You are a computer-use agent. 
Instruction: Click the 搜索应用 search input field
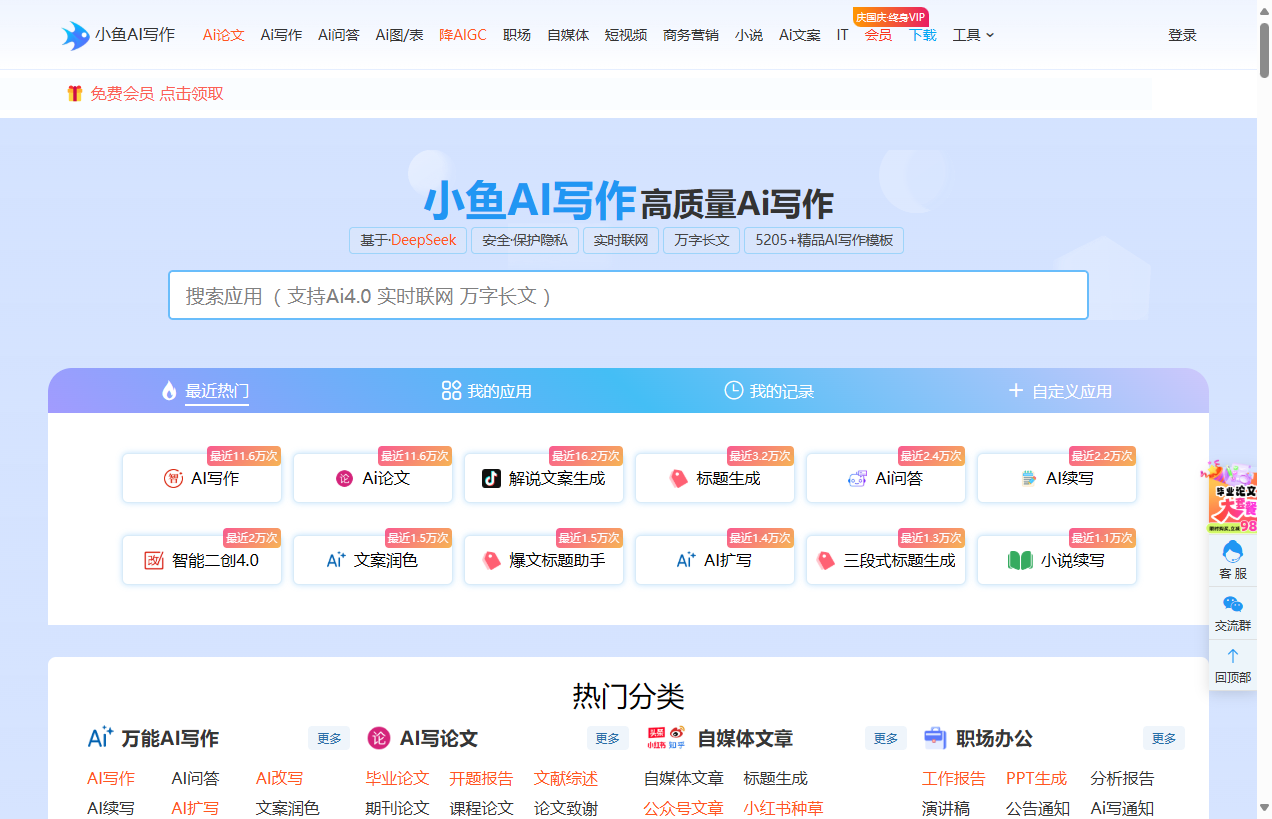[628, 296]
